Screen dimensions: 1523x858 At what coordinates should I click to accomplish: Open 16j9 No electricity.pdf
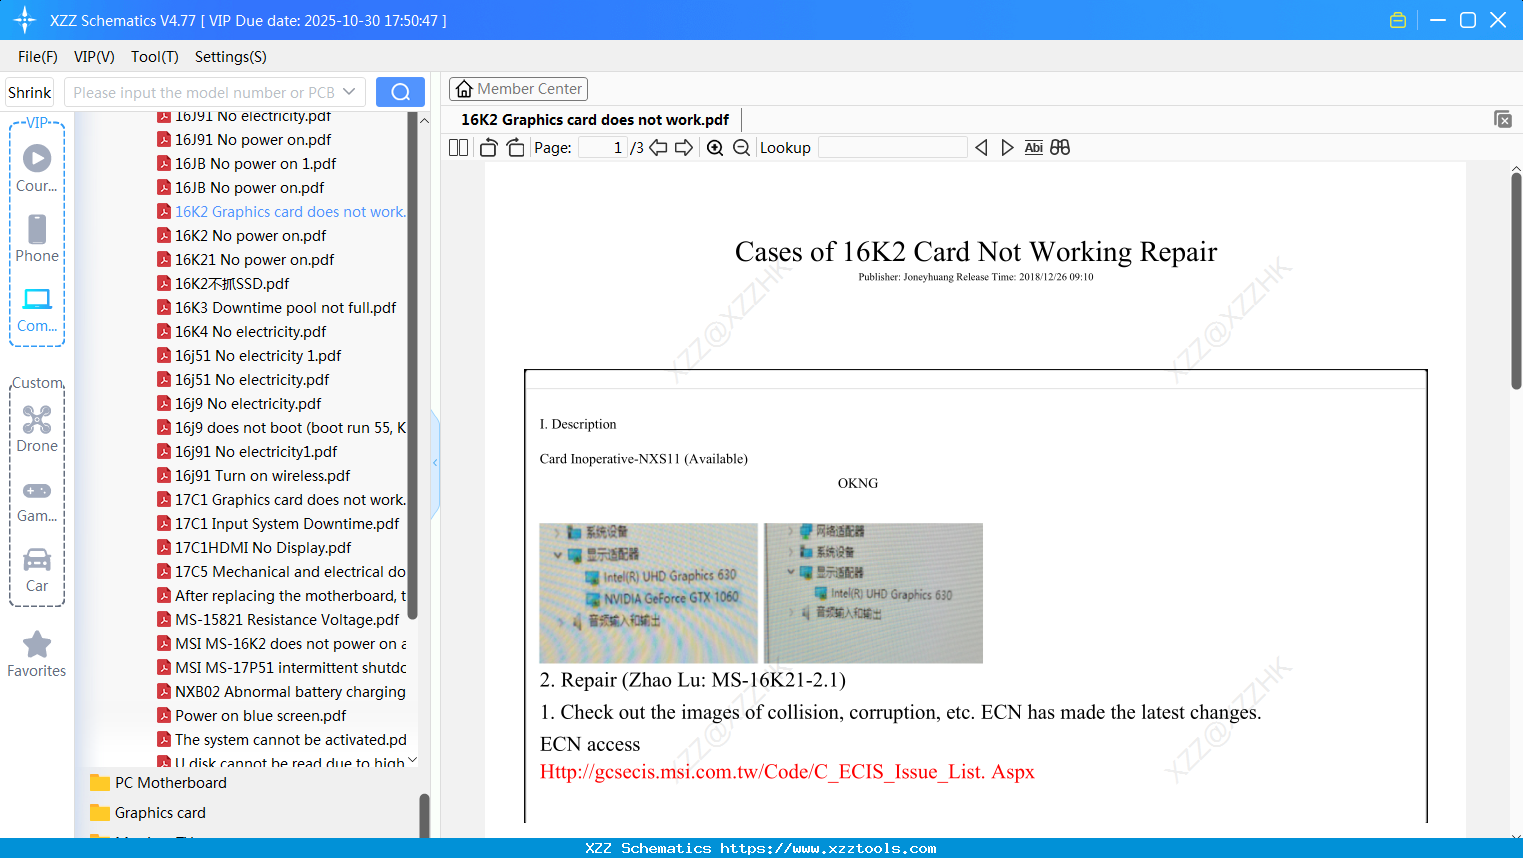tap(239, 404)
